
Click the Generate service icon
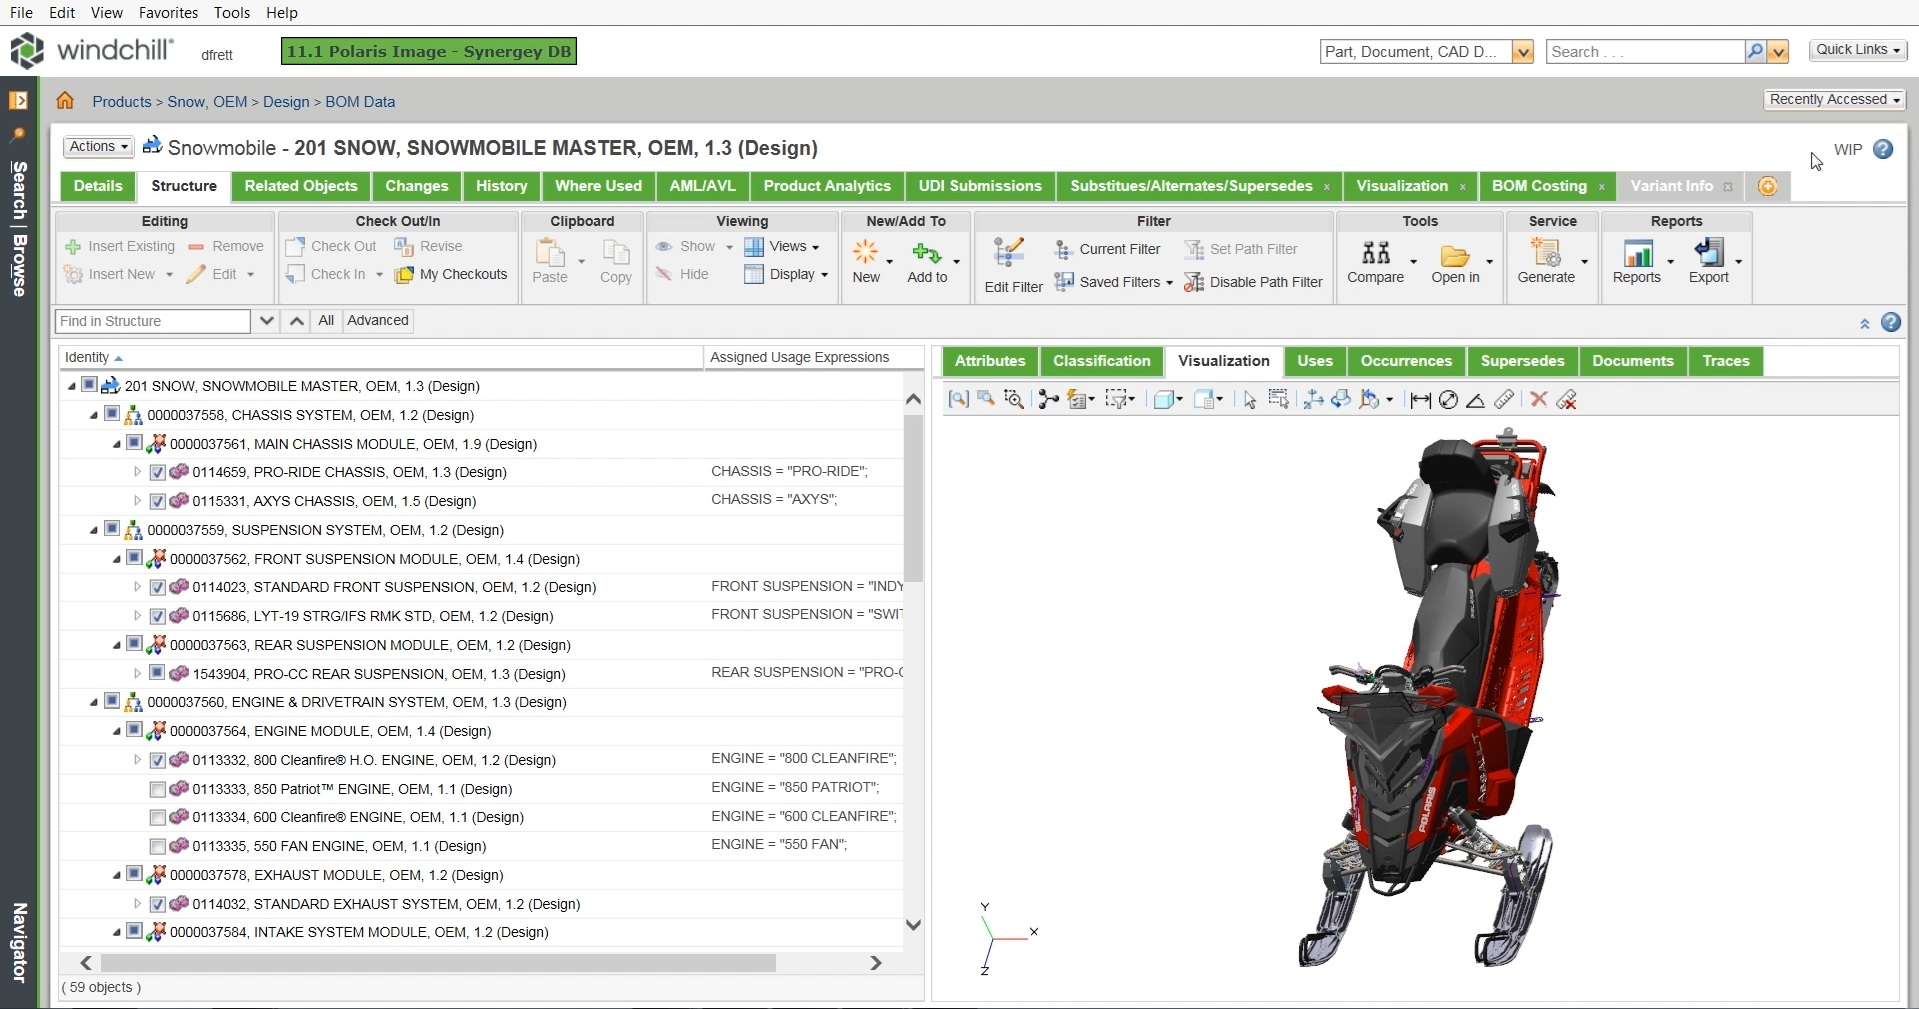[1546, 253]
